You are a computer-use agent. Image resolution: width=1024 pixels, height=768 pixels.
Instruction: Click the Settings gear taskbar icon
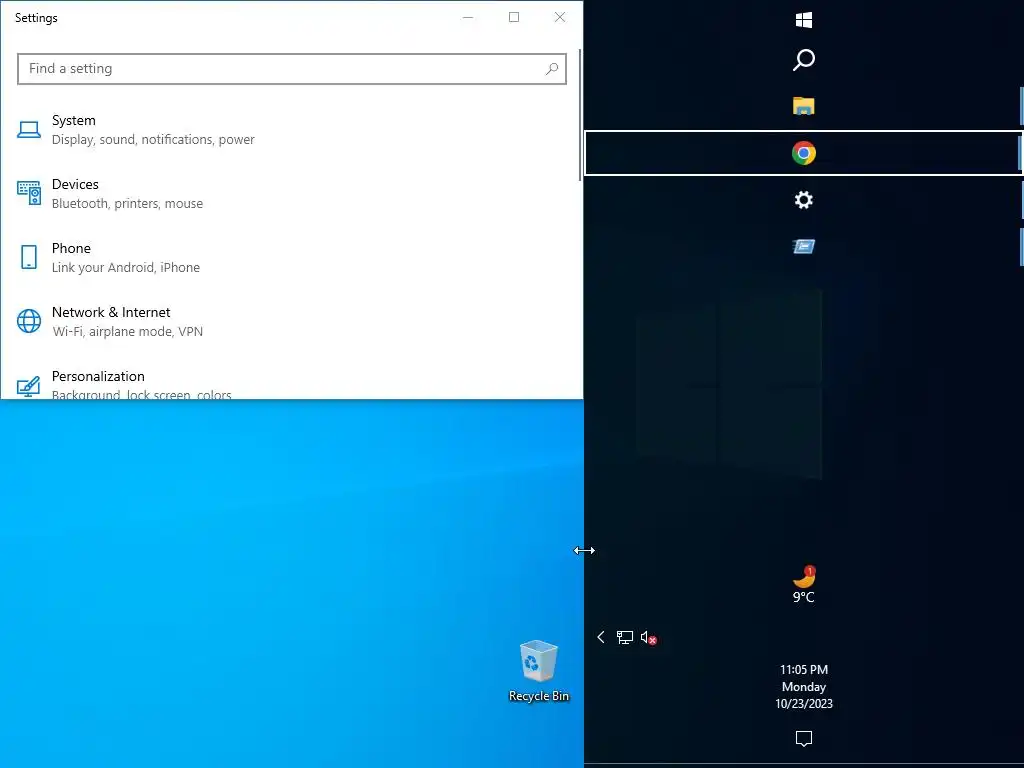pos(804,200)
